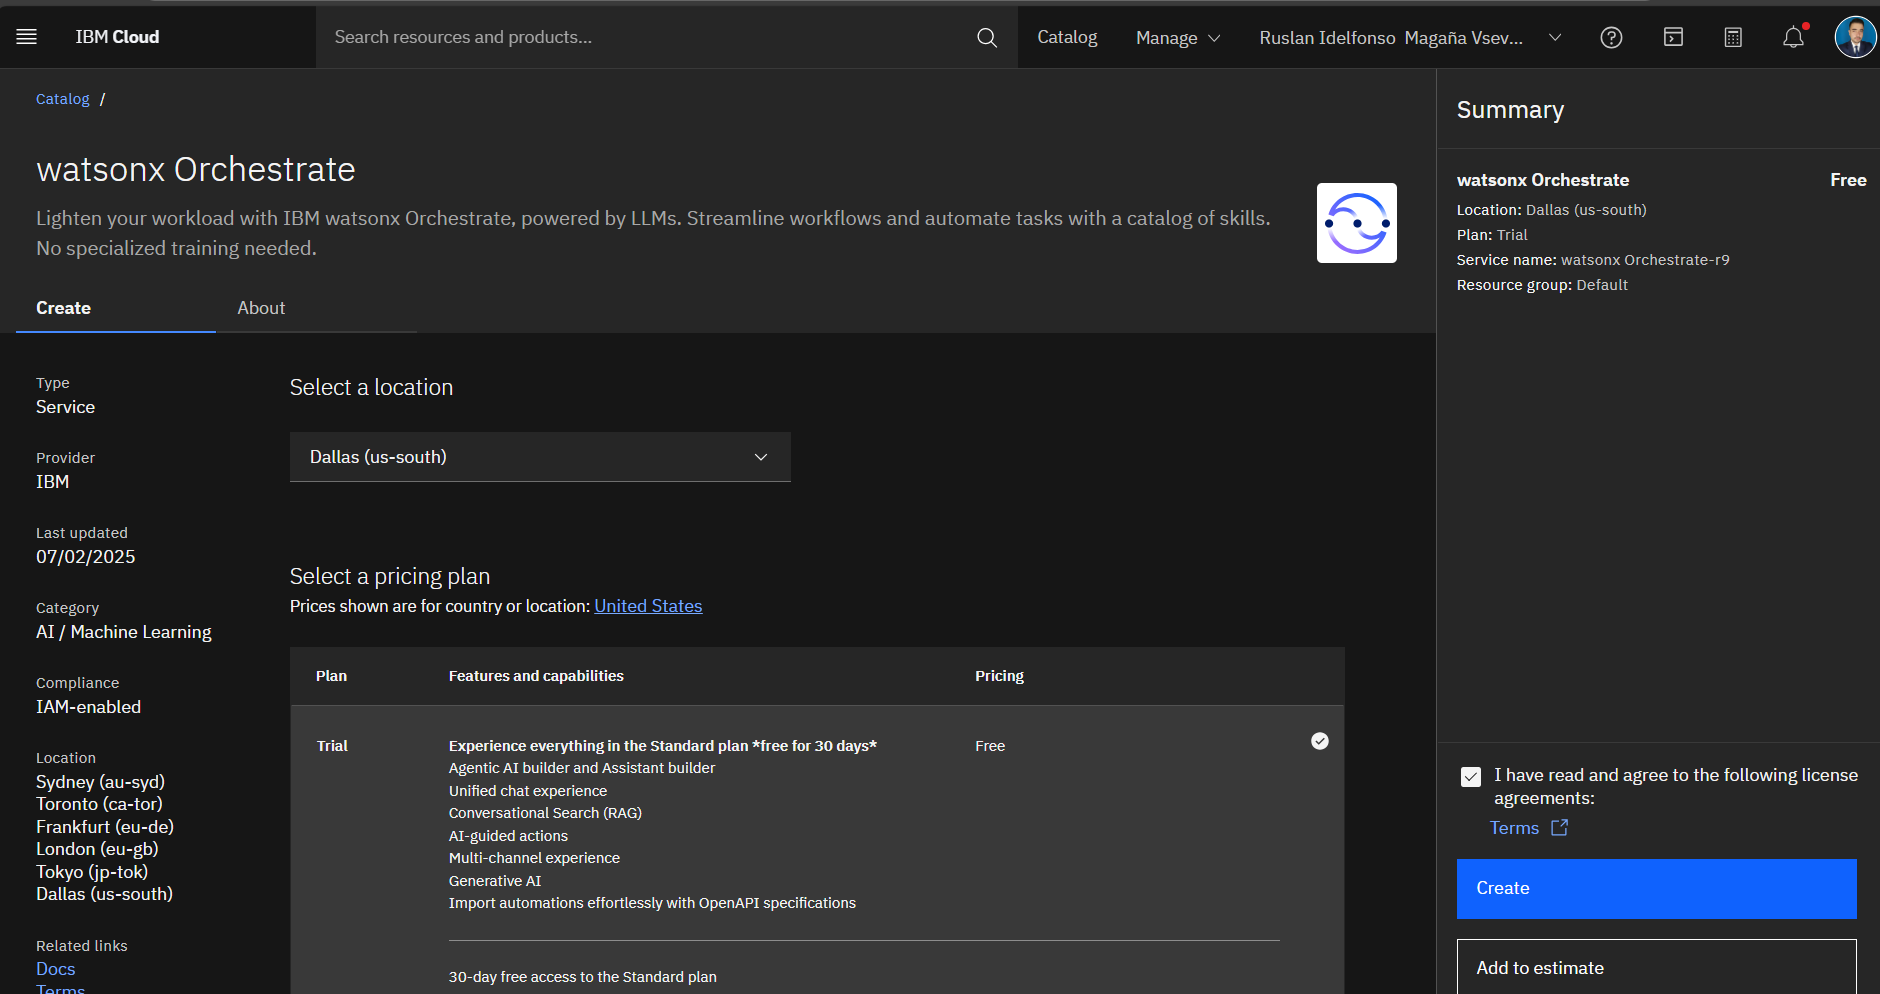Click the Catalog breadcrumb link

63,99
